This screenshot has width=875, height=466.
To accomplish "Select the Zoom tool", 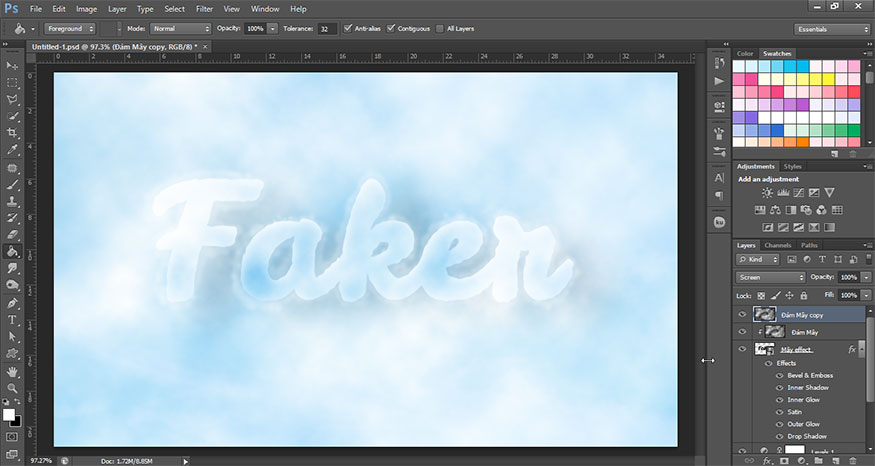I will (x=12, y=388).
